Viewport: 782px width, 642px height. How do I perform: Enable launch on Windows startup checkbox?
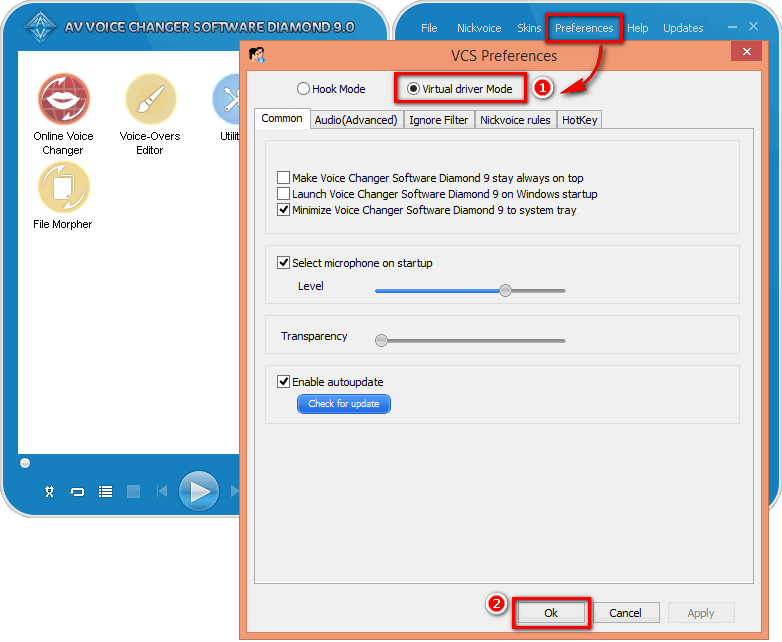(x=283, y=194)
